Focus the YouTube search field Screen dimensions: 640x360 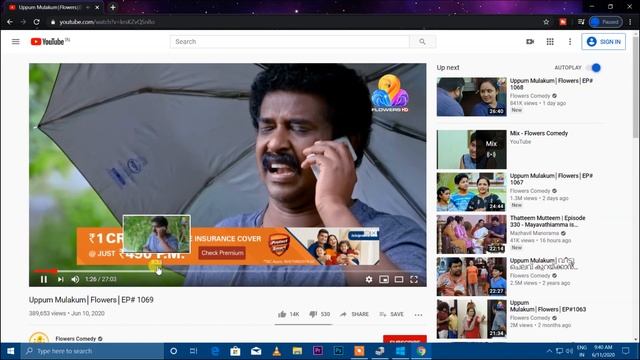pyautogui.click(x=290, y=42)
